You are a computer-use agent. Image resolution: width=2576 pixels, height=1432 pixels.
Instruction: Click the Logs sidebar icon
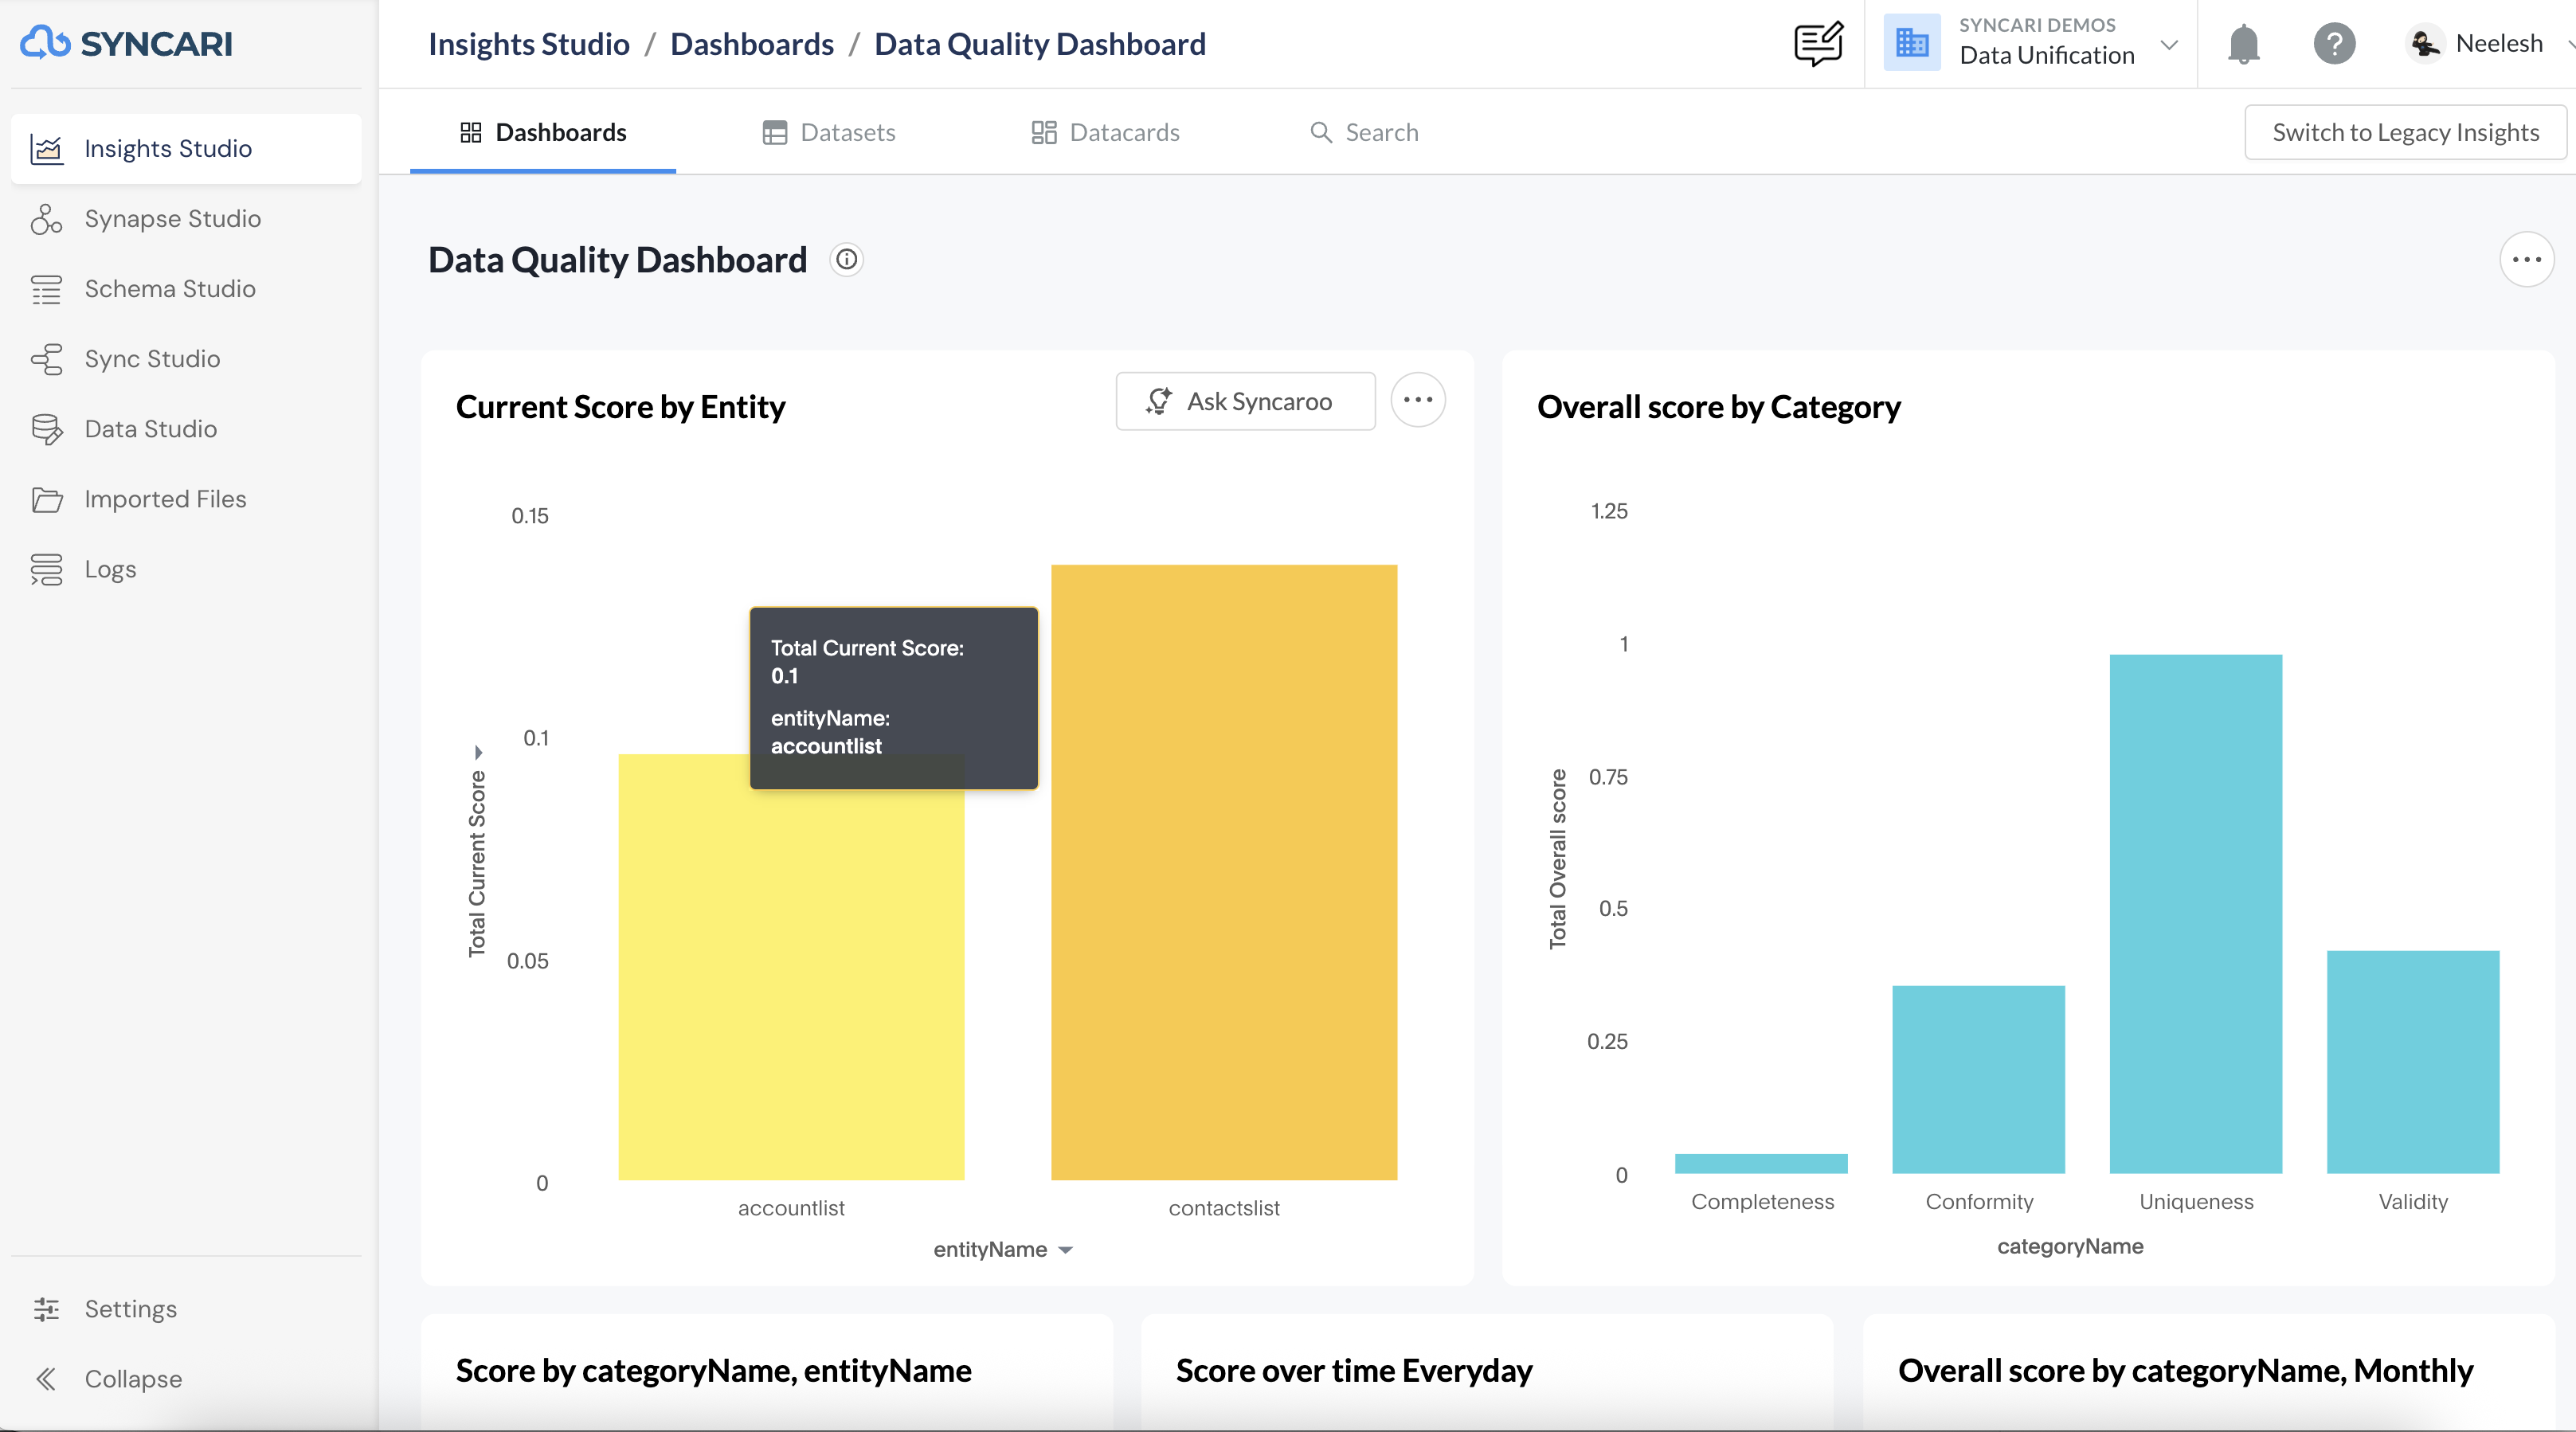47,569
